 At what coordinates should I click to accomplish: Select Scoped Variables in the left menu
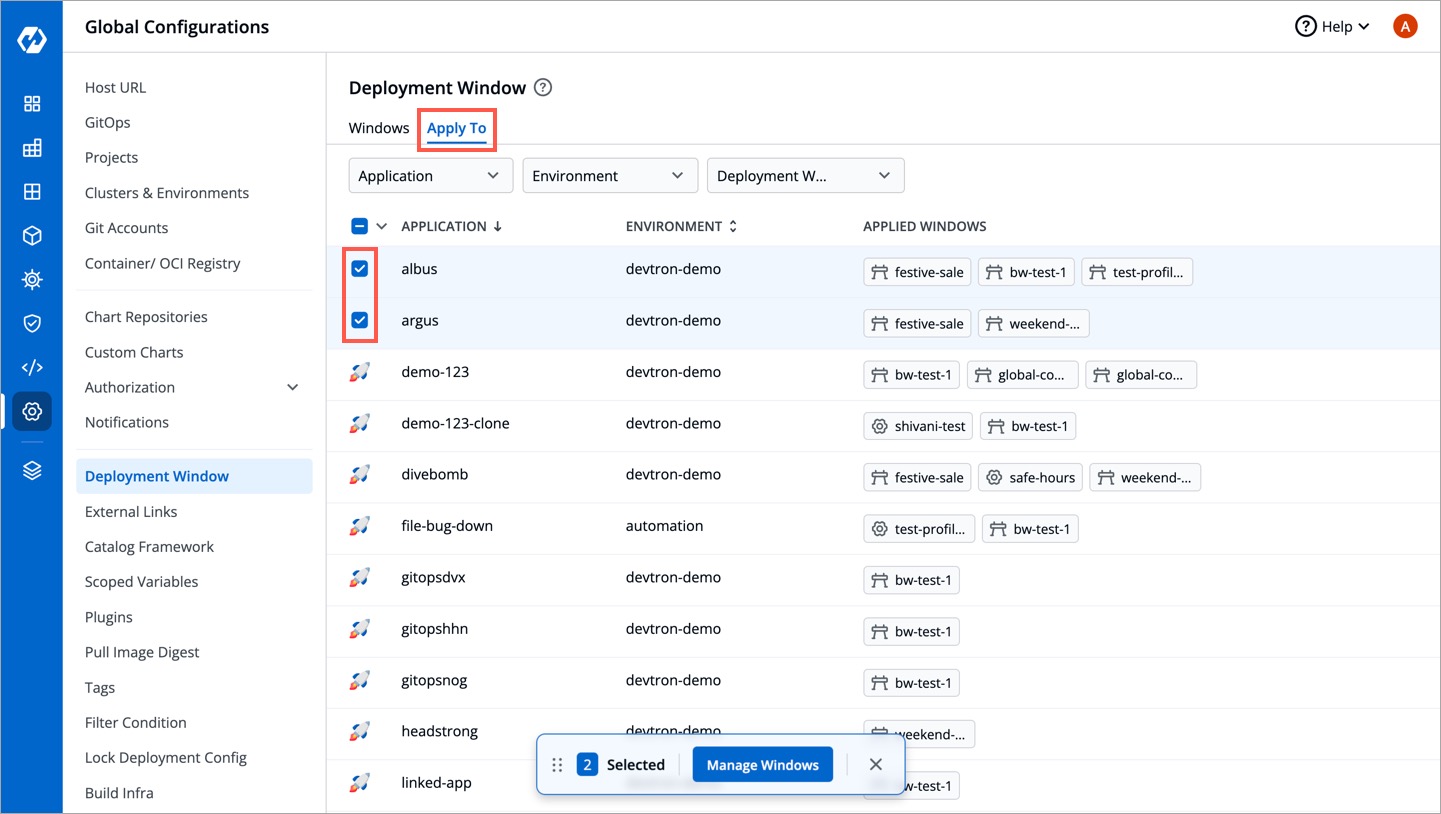(141, 581)
